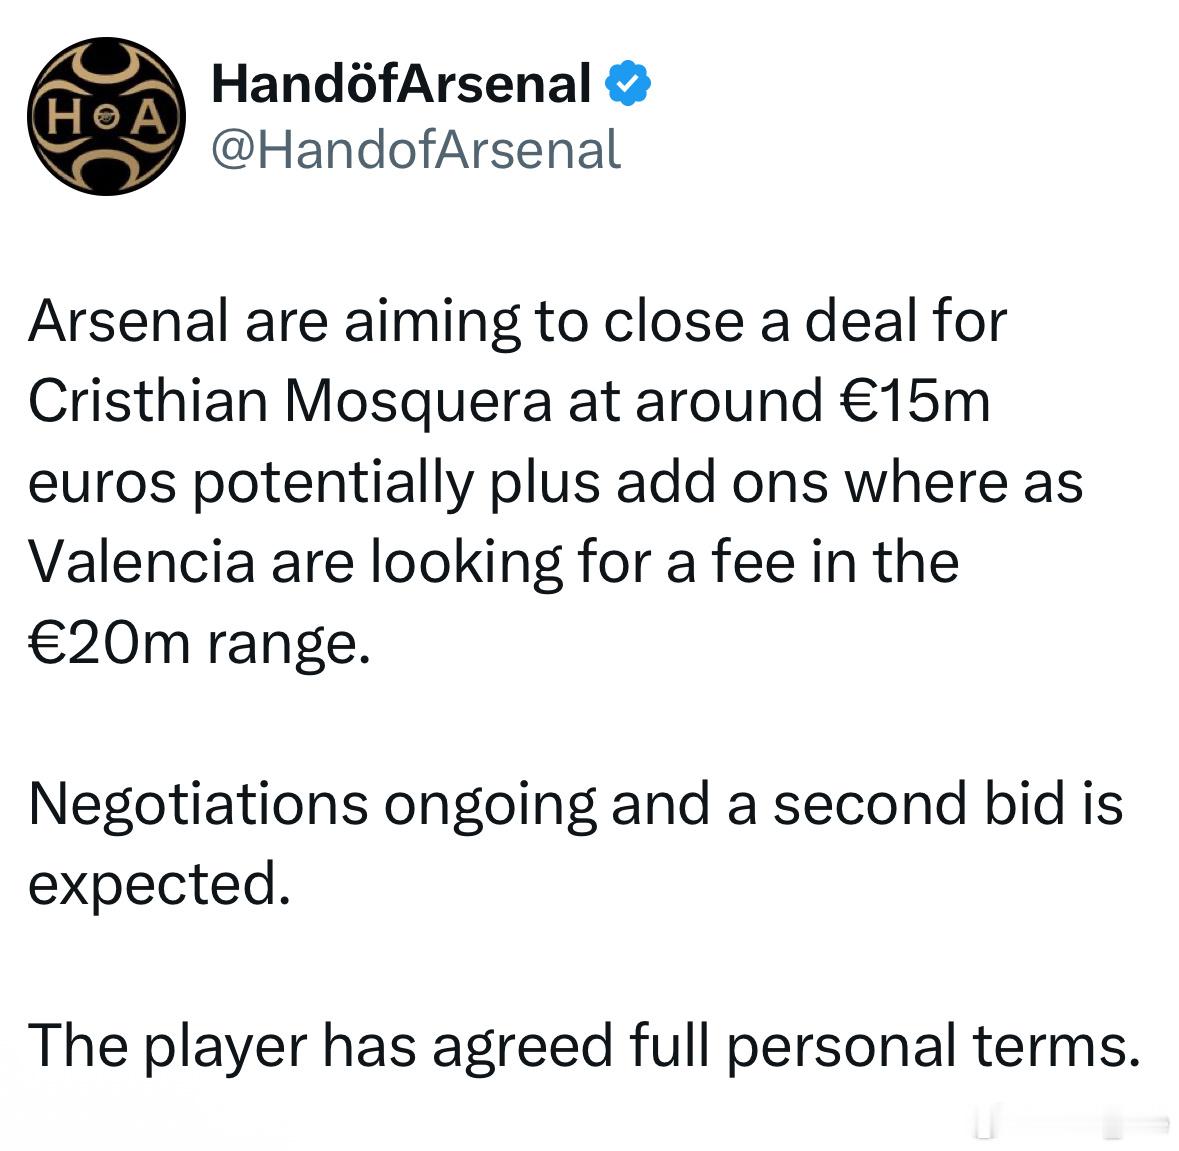Click the word Valencia in the tweet

tap(142, 562)
